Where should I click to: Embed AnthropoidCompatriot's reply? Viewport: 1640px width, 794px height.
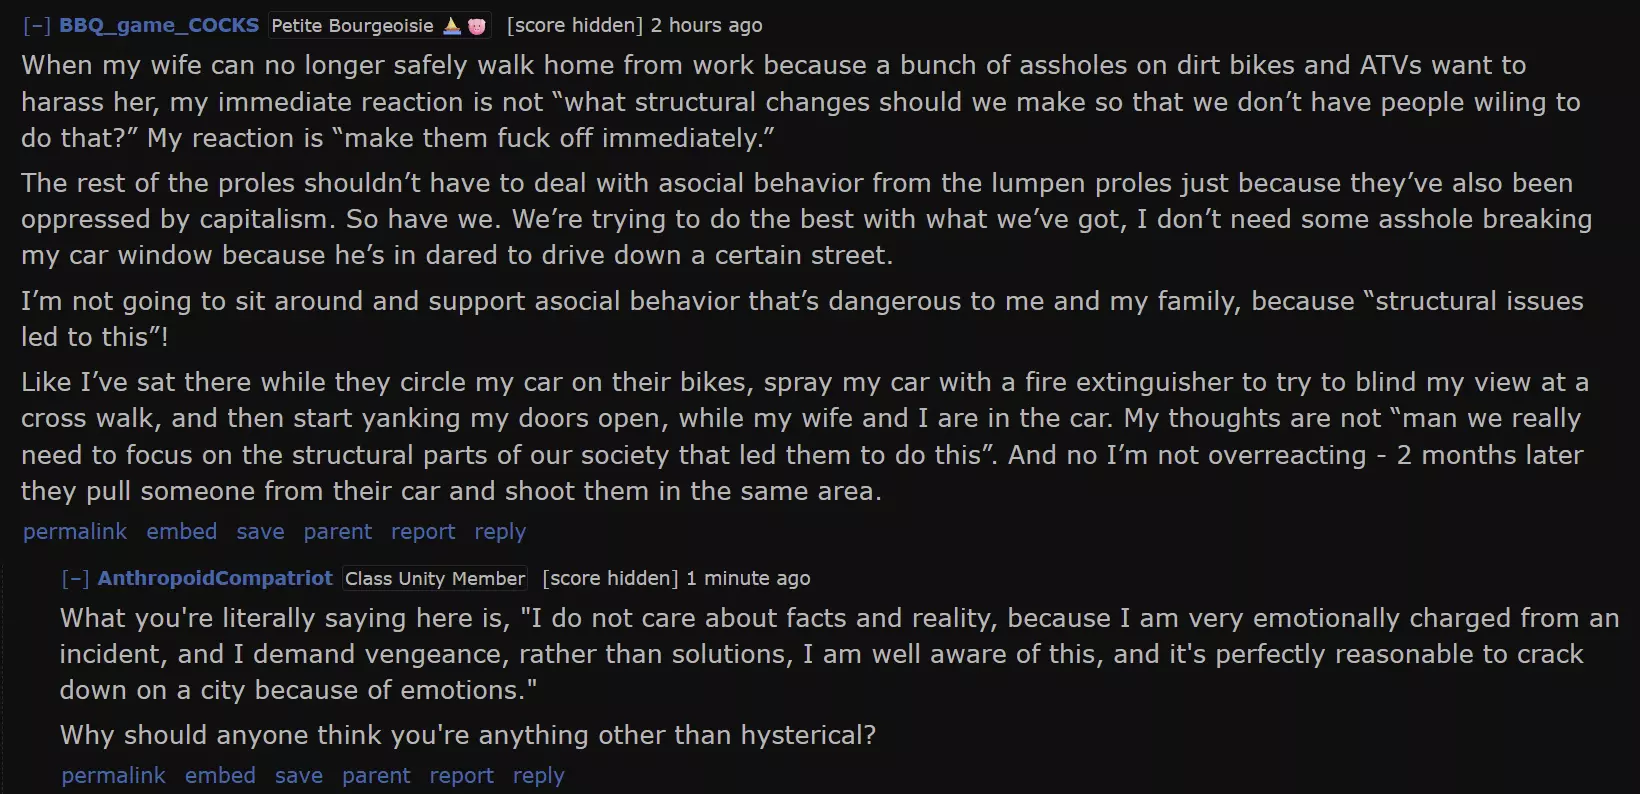tap(220, 776)
